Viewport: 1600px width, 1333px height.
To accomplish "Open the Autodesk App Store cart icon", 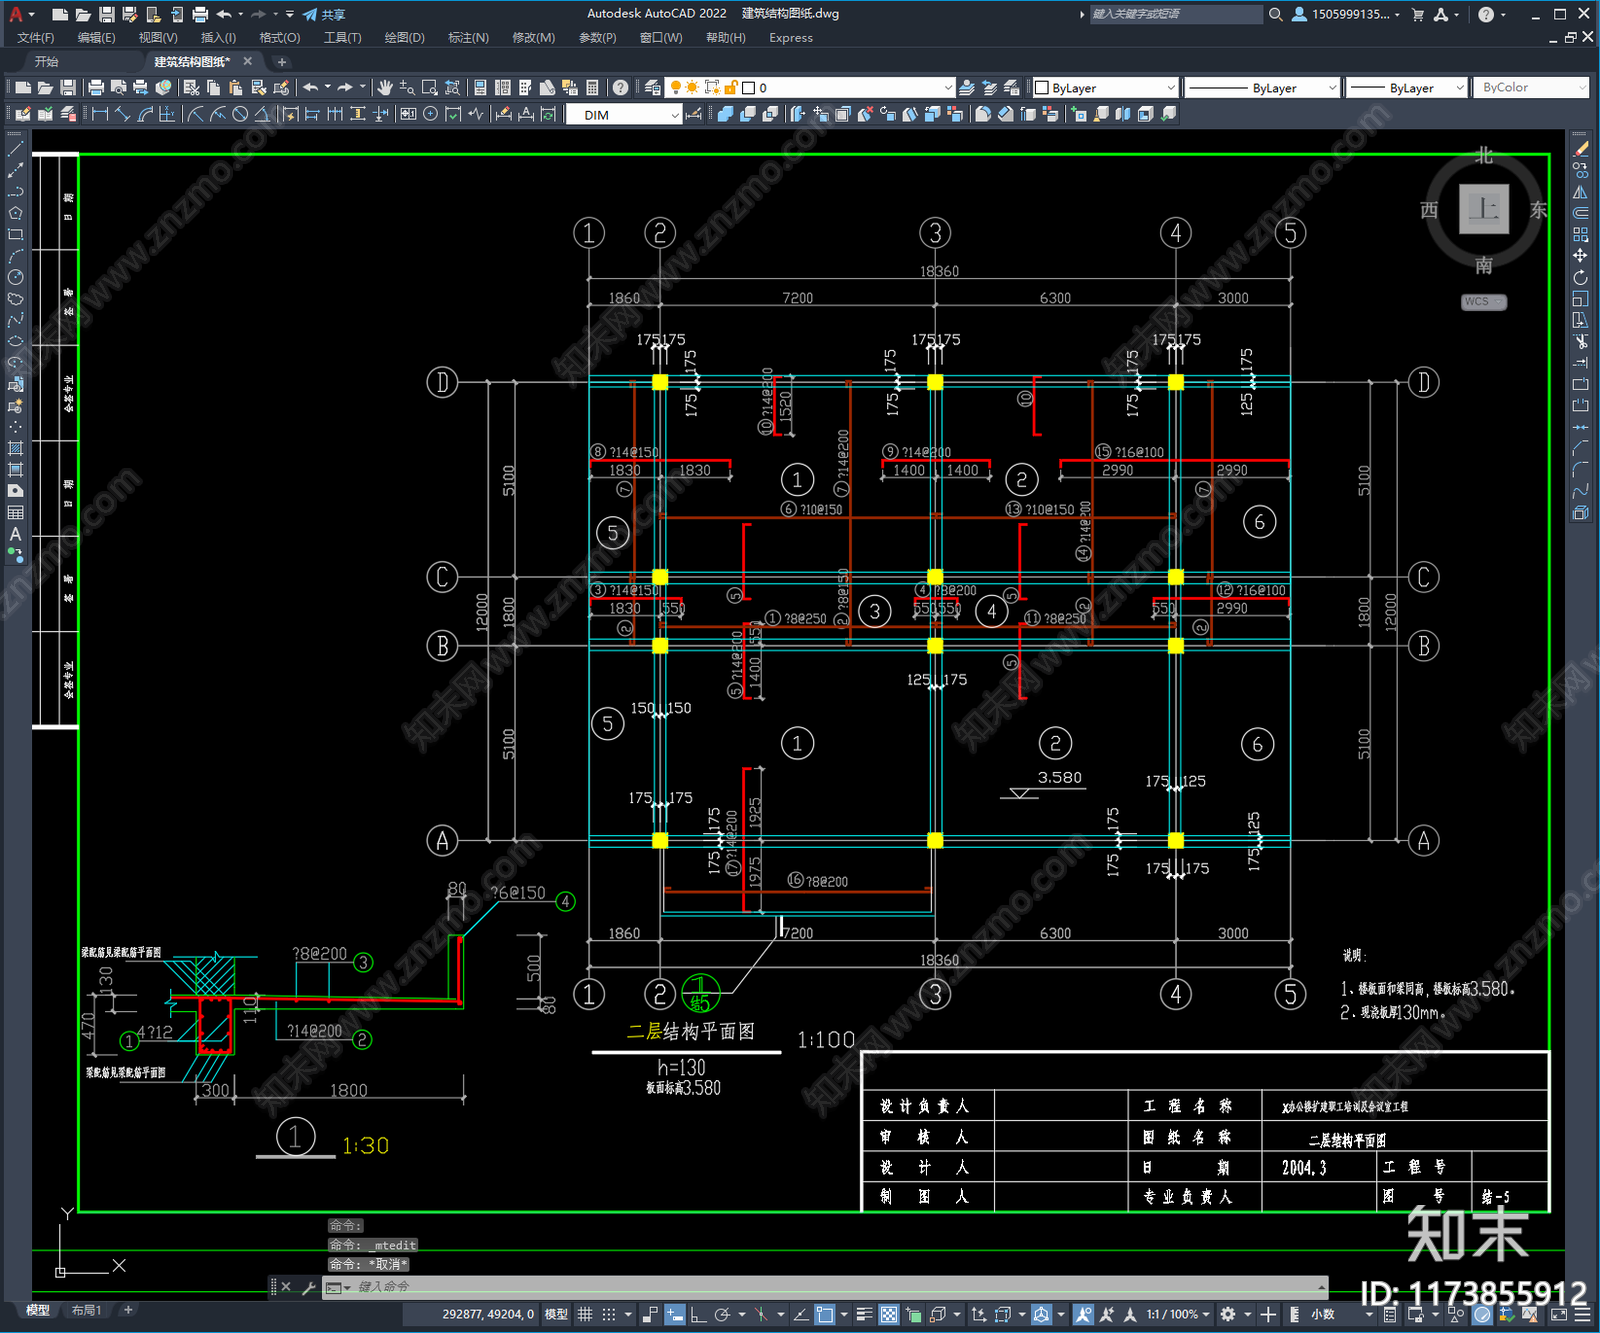I will click(x=1417, y=14).
